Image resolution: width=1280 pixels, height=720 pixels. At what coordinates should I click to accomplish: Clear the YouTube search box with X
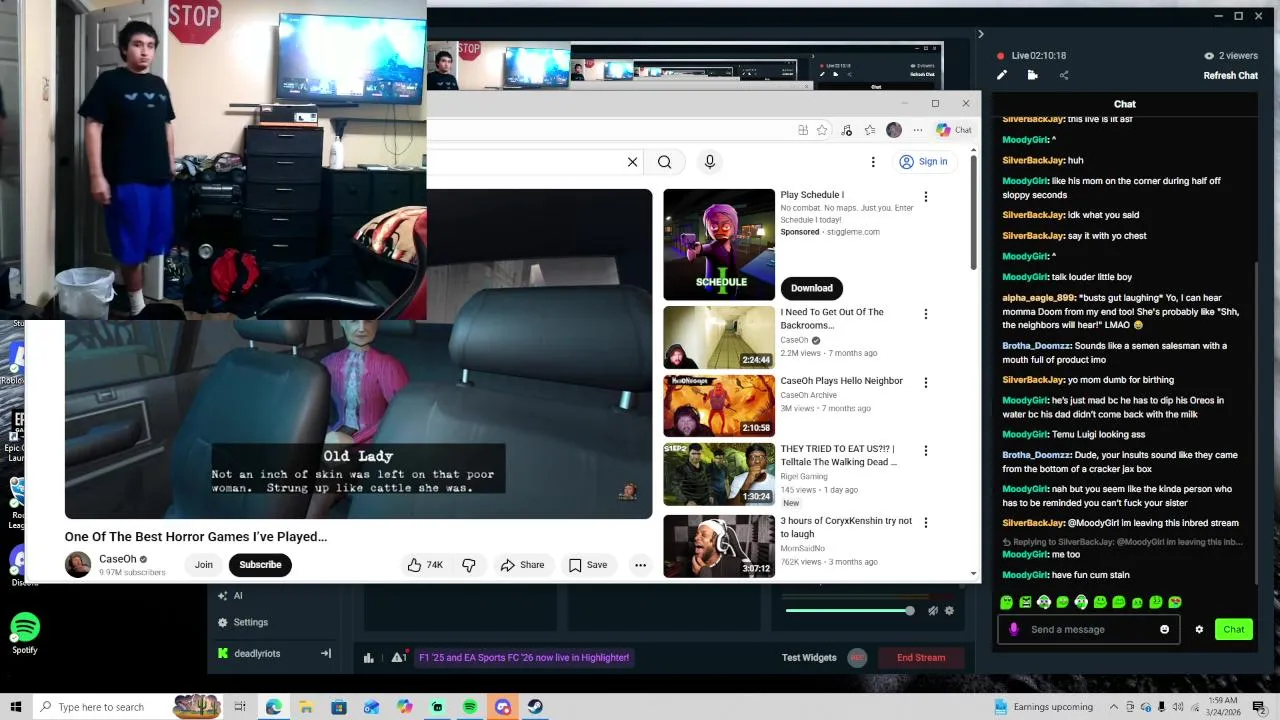tap(632, 162)
